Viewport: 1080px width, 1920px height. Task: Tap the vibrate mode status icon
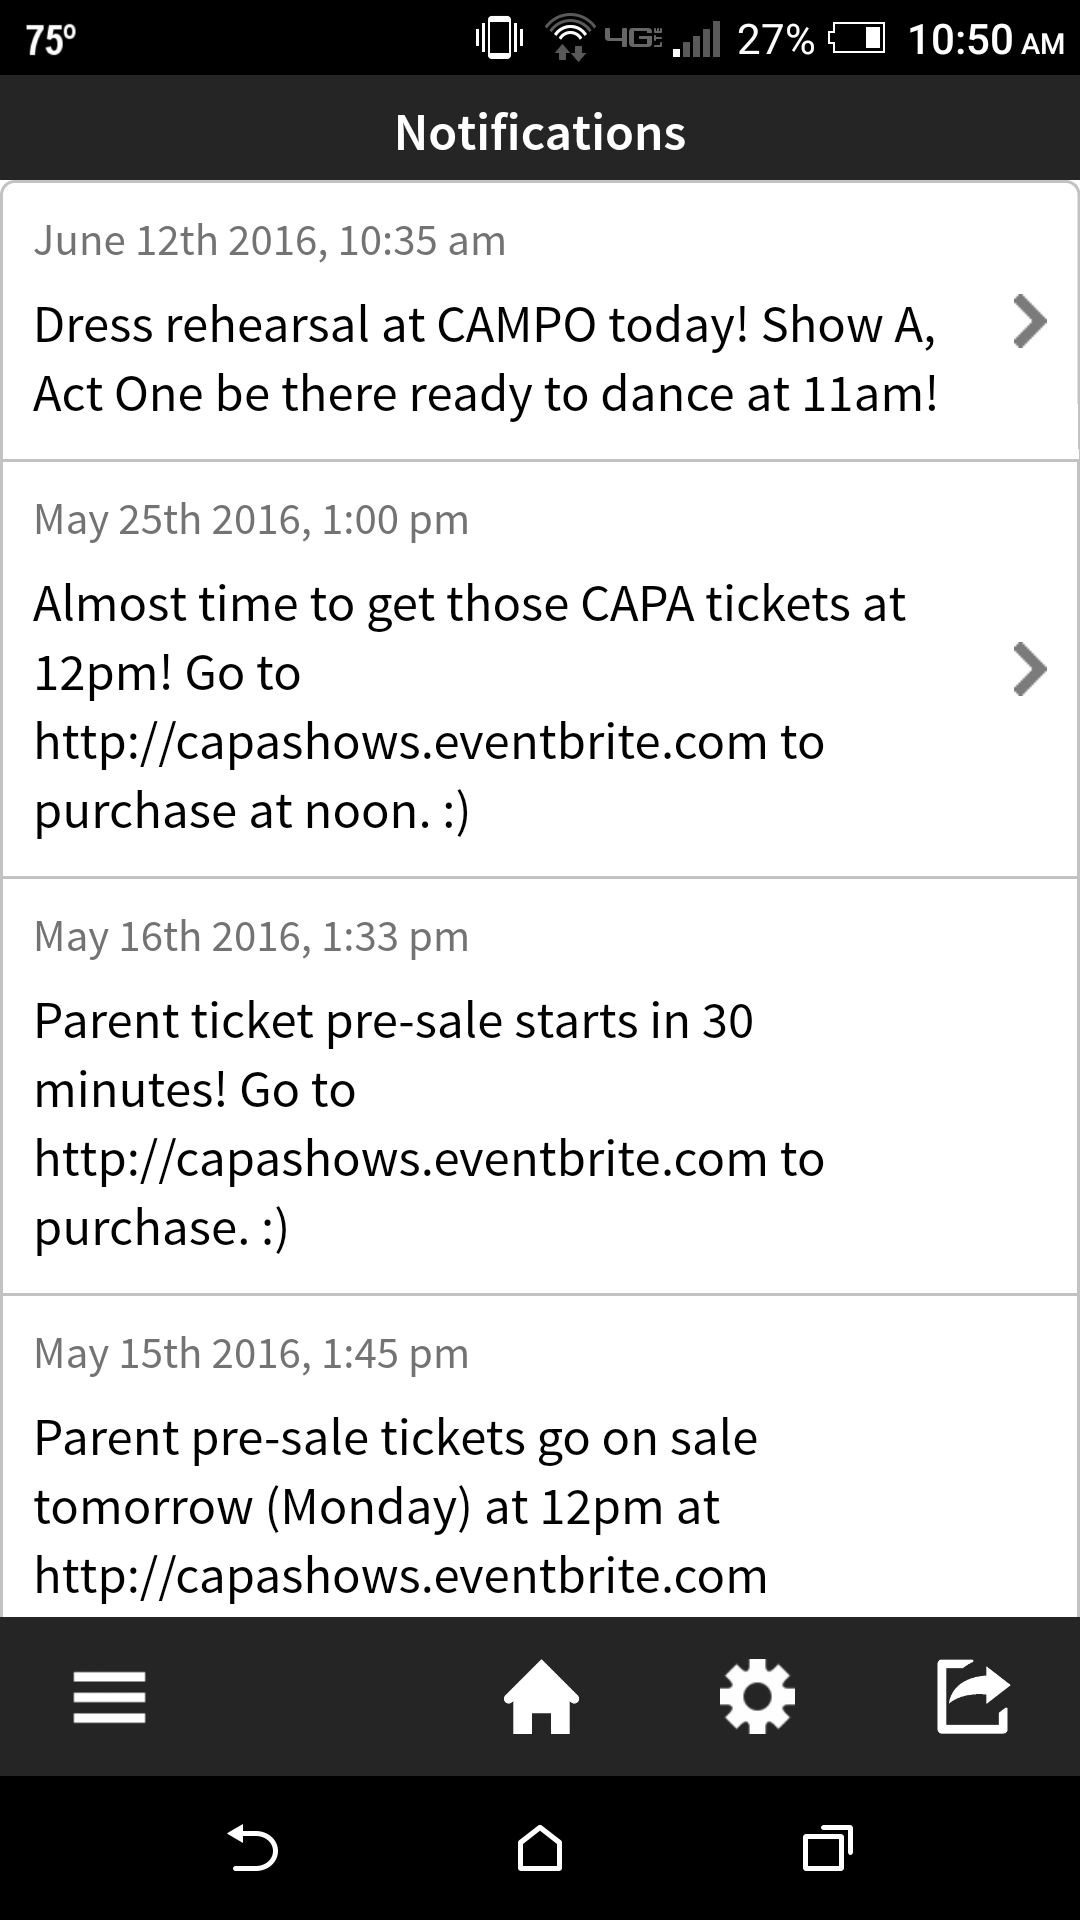[499, 39]
